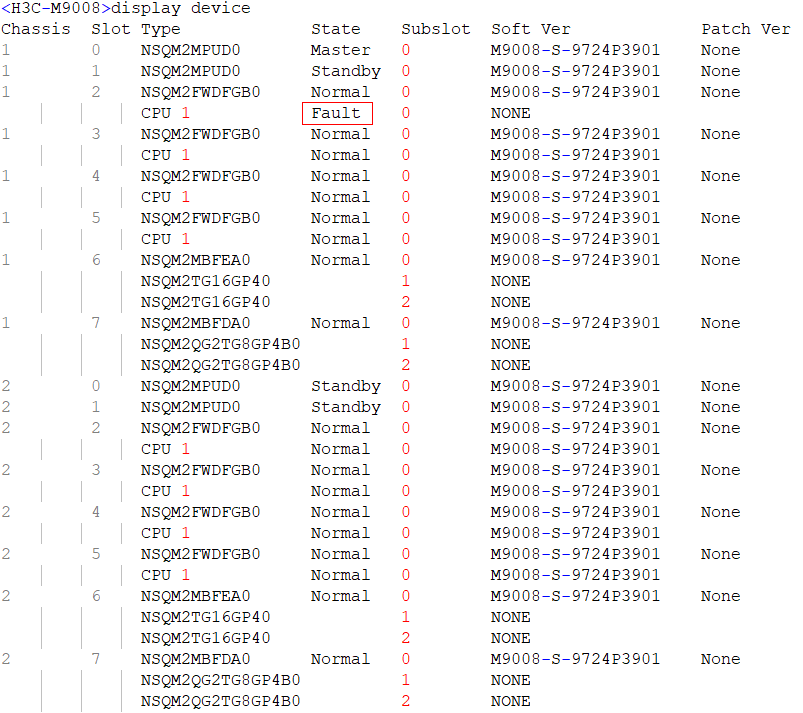Click 'Standby' in chassis 2 slot 1 row

[346, 407]
